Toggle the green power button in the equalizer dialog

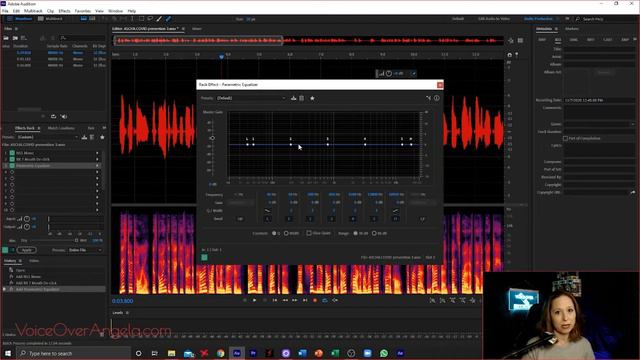click(x=204, y=257)
